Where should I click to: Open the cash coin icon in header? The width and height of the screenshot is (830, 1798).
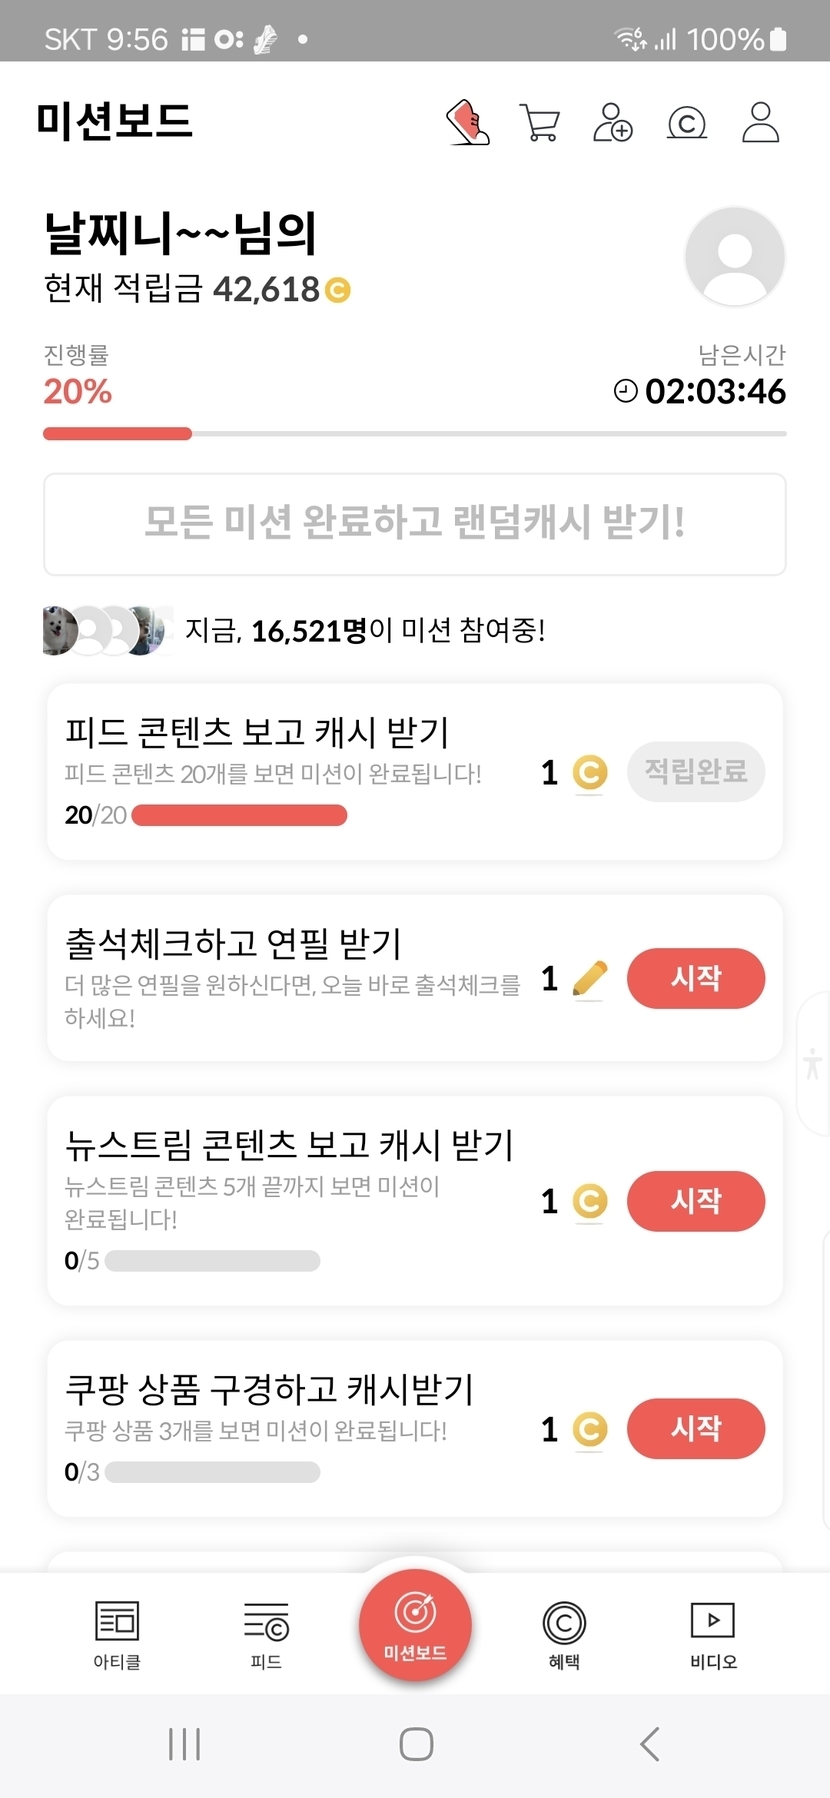click(x=687, y=123)
